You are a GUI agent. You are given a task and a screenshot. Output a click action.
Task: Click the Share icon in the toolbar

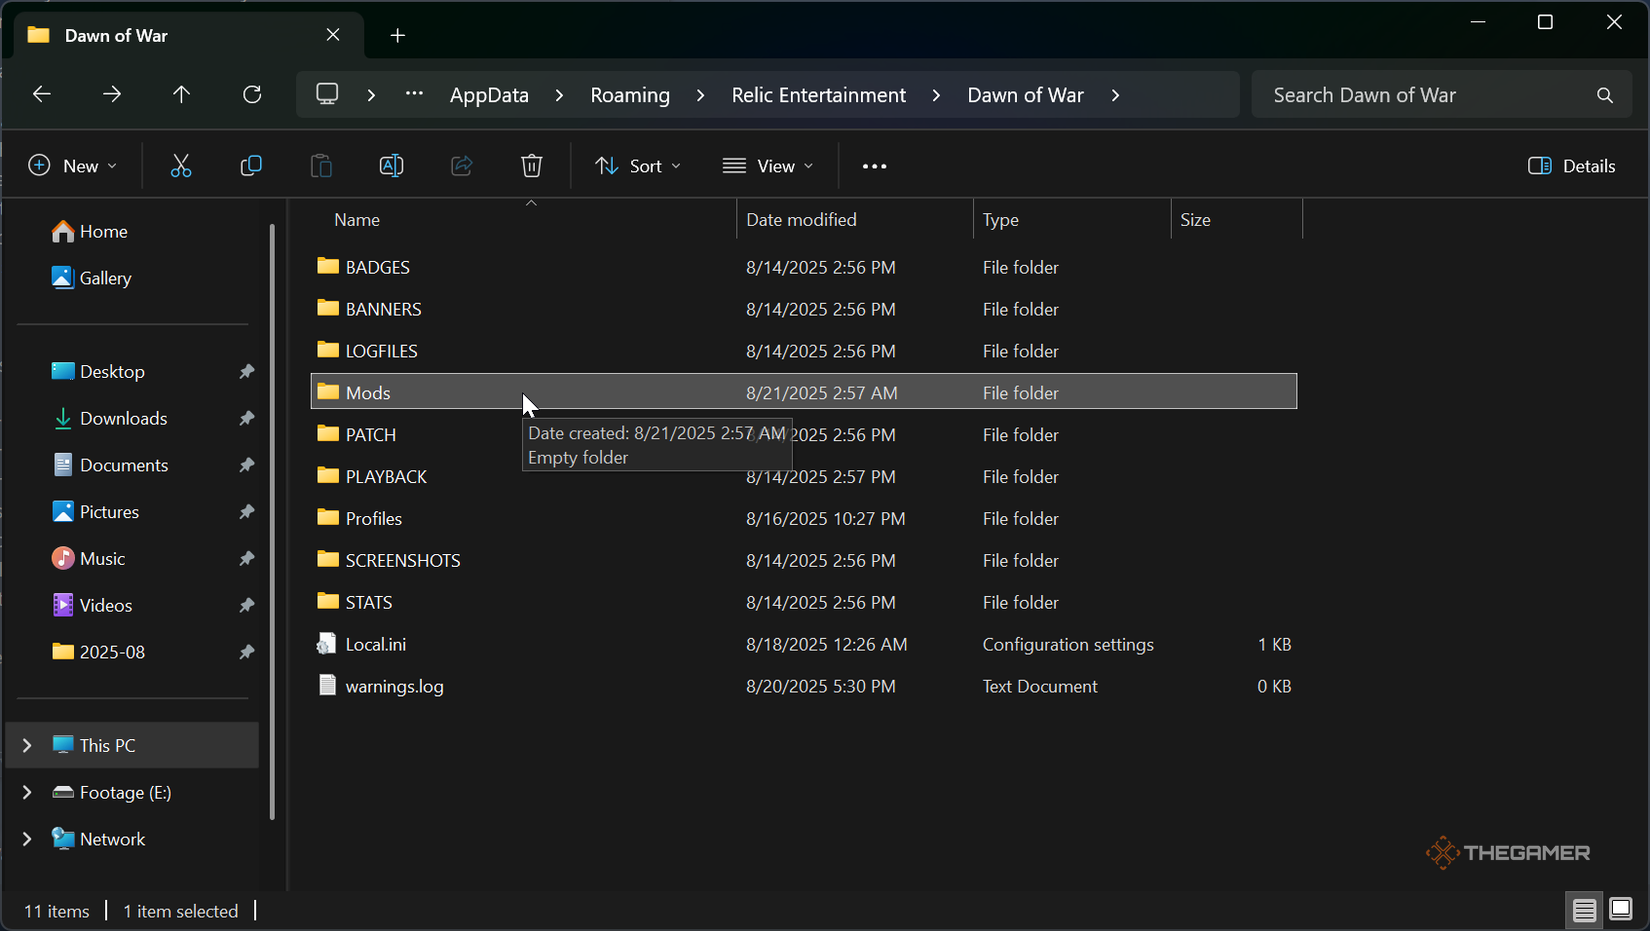[x=461, y=165]
